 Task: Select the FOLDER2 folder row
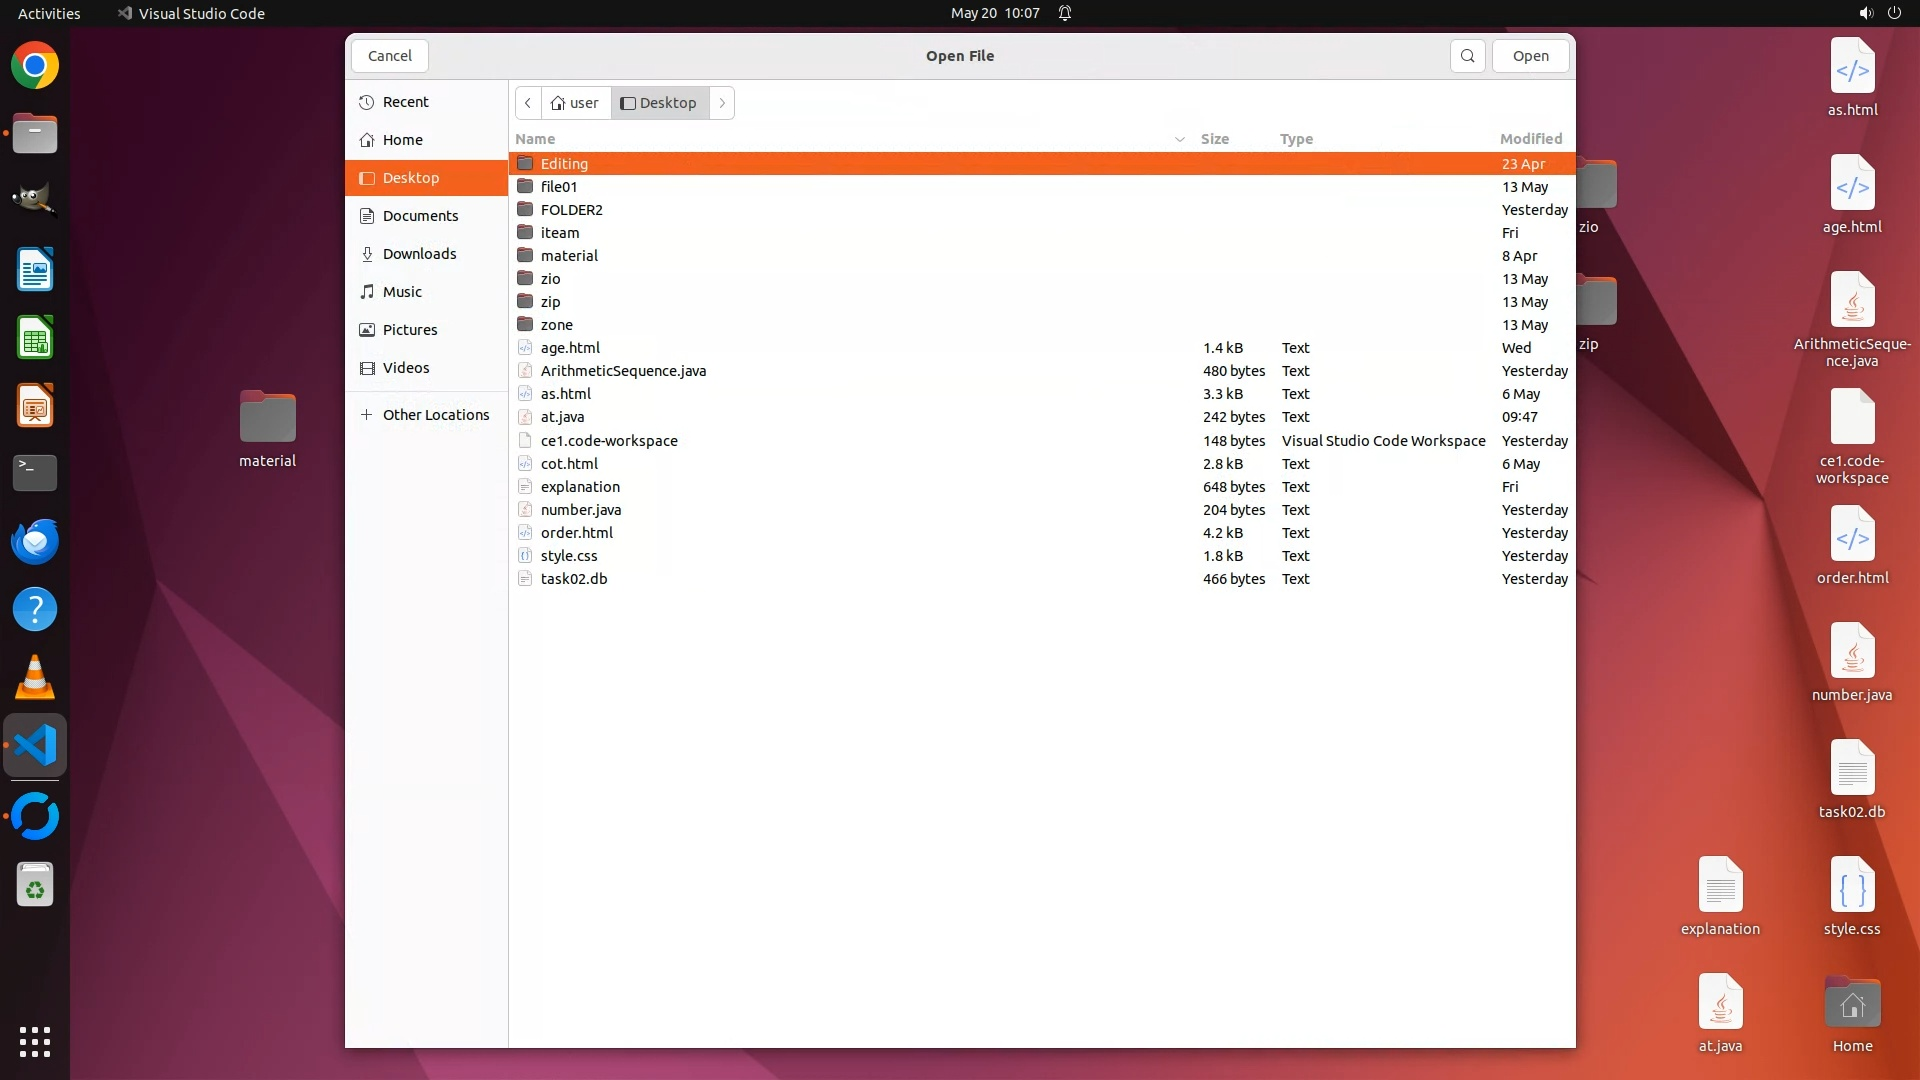pos(571,210)
